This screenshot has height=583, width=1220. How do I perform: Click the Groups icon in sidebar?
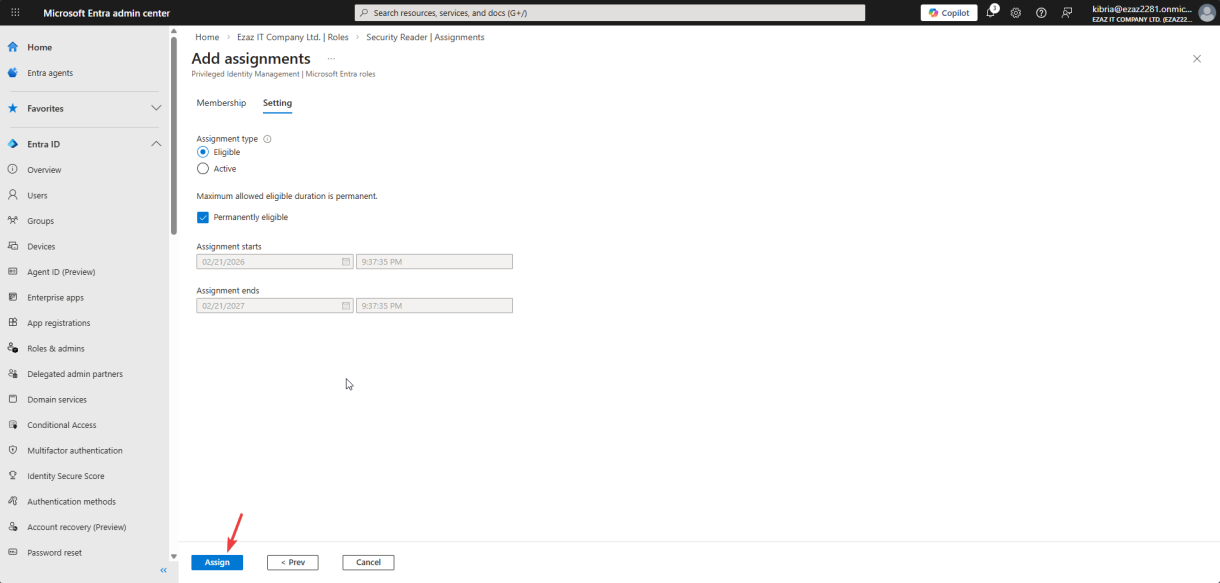point(13,221)
